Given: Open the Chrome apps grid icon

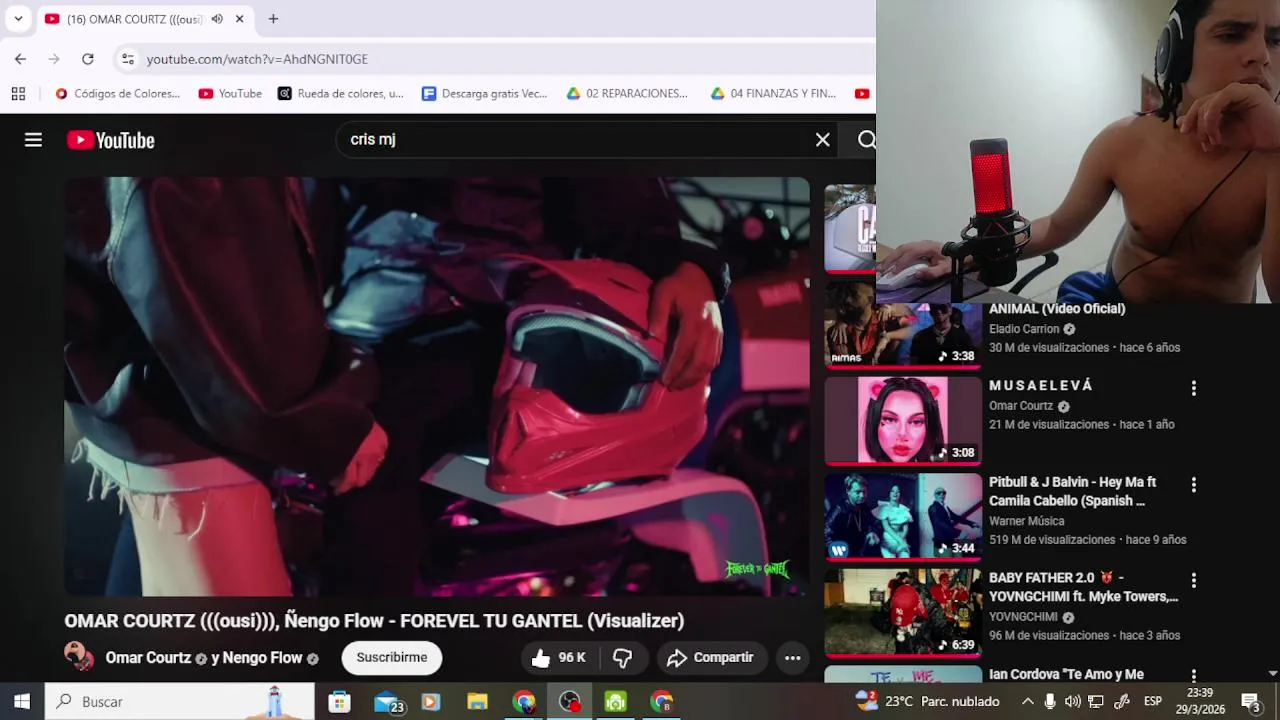Looking at the screenshot, I should point(18,94).
